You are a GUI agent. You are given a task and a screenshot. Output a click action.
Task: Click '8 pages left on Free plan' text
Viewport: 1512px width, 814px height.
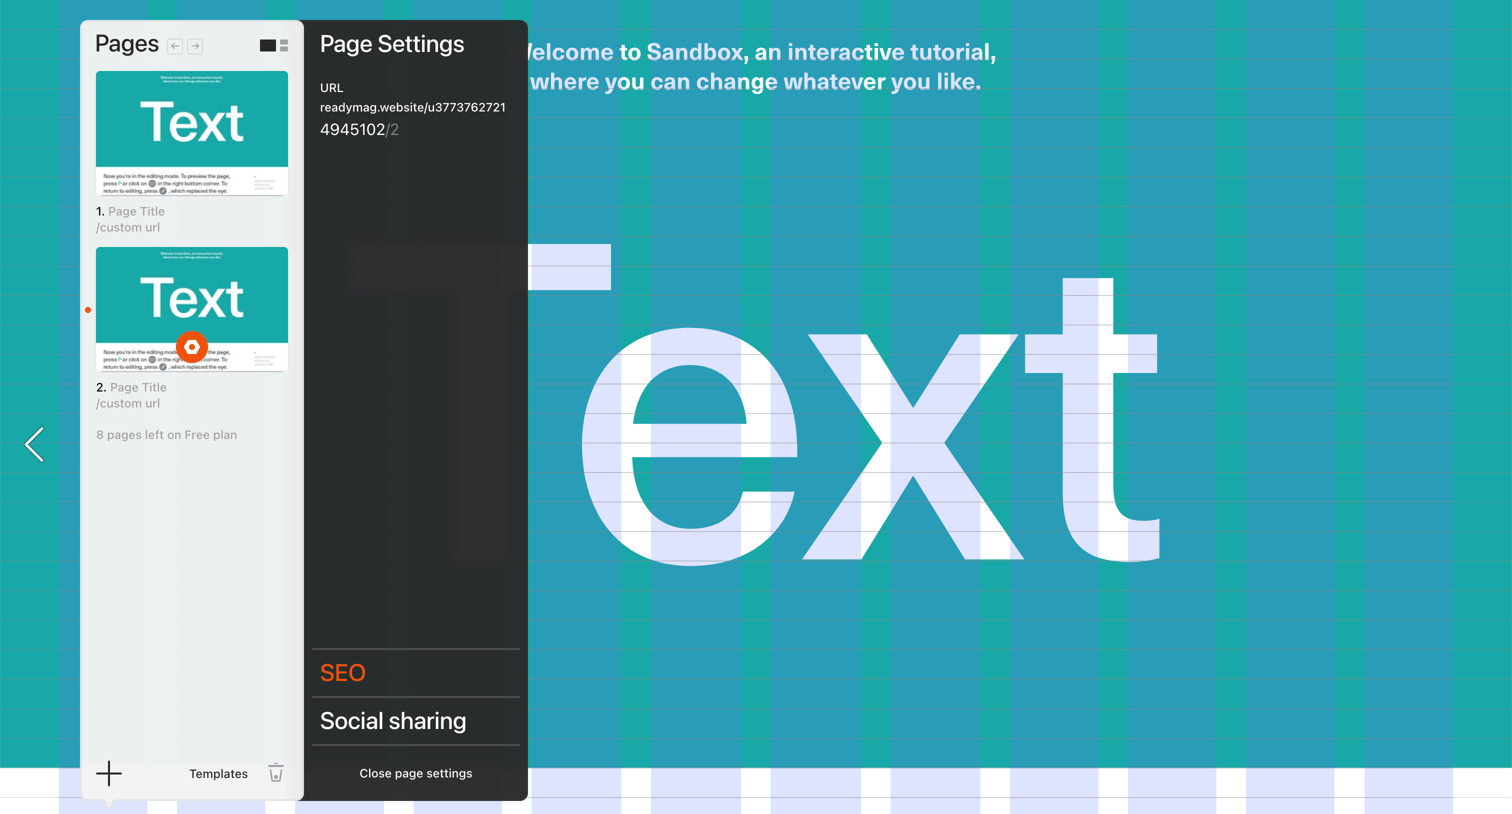(x=167, y=435)
